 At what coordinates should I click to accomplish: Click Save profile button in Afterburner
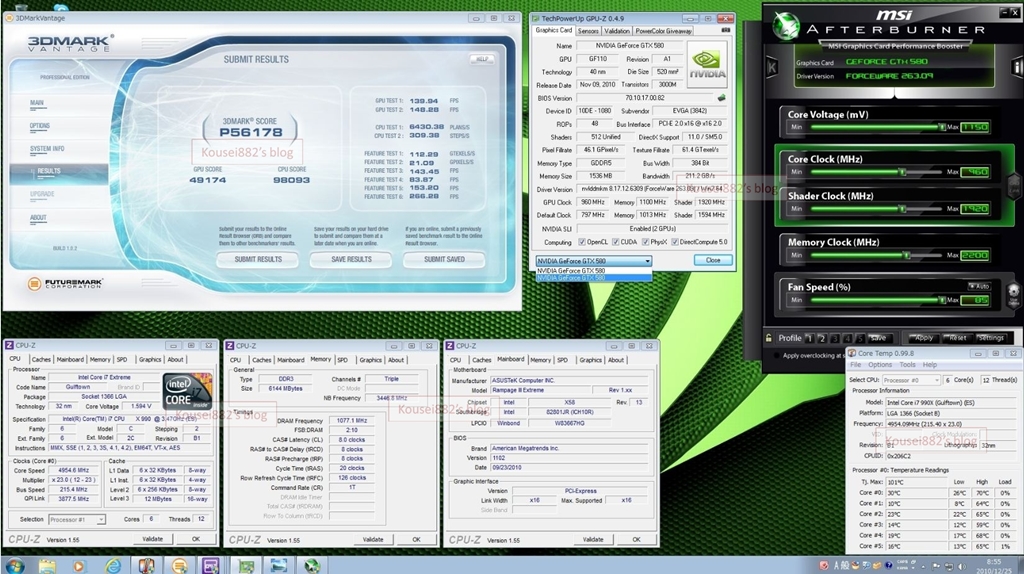878,338
